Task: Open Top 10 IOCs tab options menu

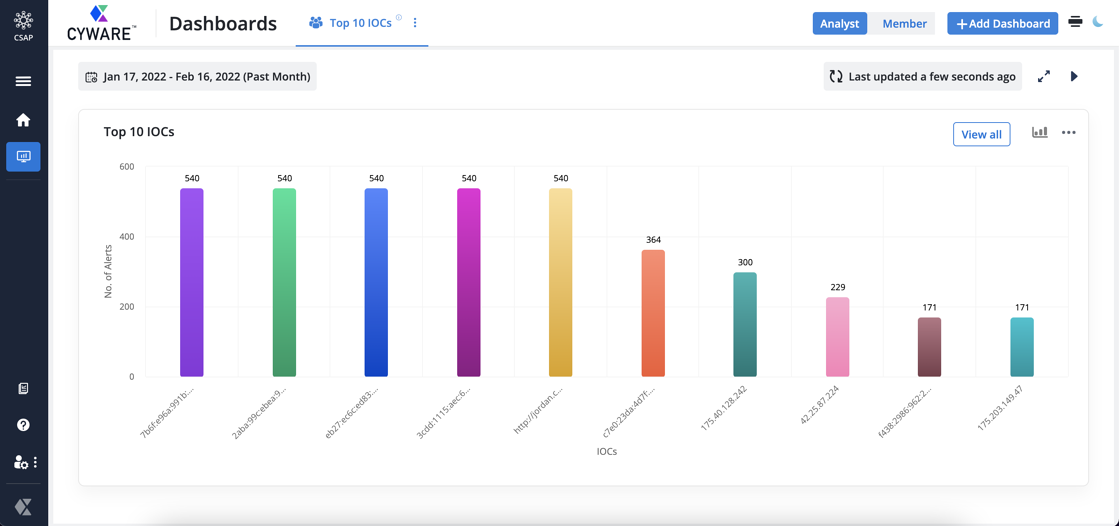Action: (x=415, y=23)
